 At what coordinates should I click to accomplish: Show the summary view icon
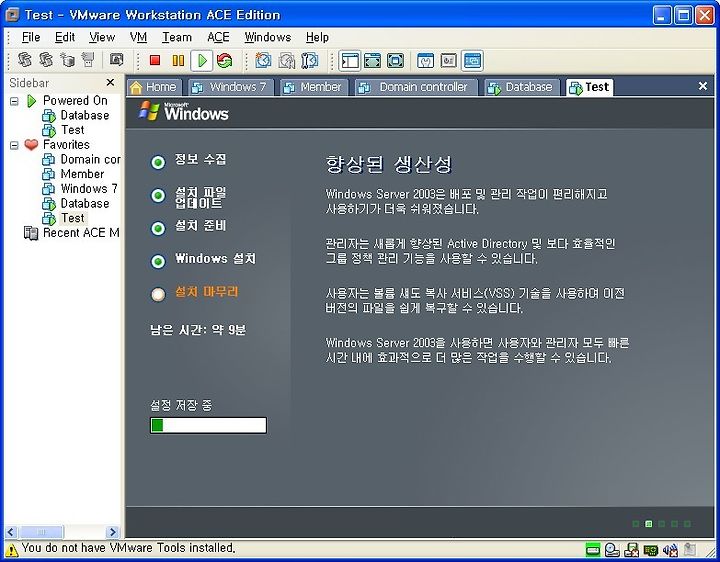(x=426, y=60)
